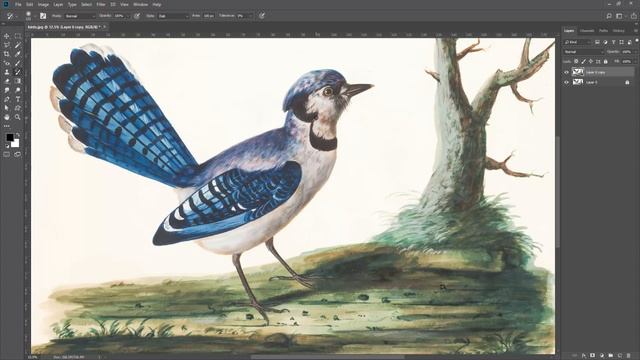Click the Area value field
Image resolution: width=640 pixels, height=360 pixels.
tap(209, 16)
